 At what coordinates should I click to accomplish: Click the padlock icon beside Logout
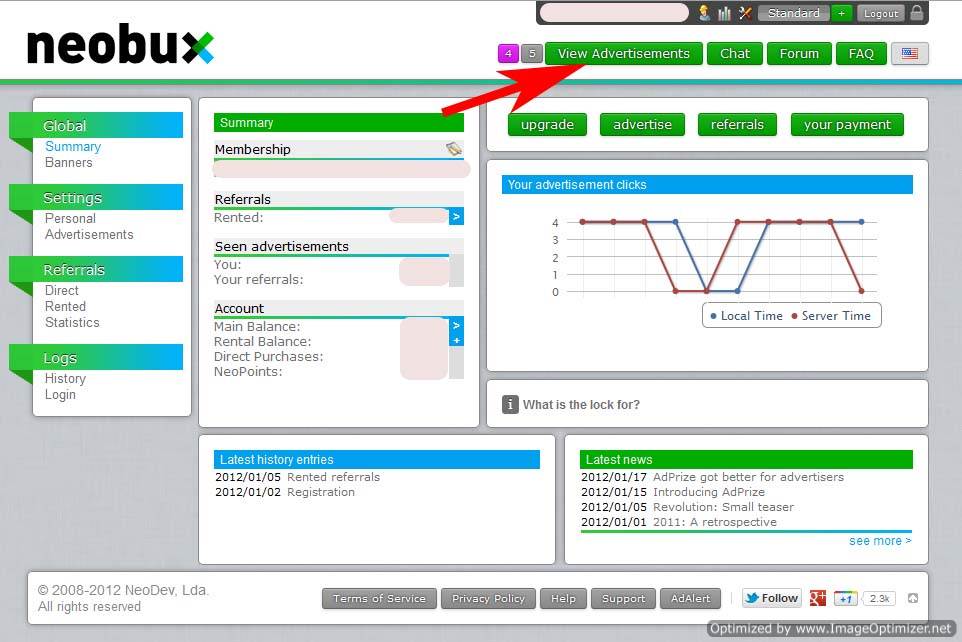coord(918,13)
